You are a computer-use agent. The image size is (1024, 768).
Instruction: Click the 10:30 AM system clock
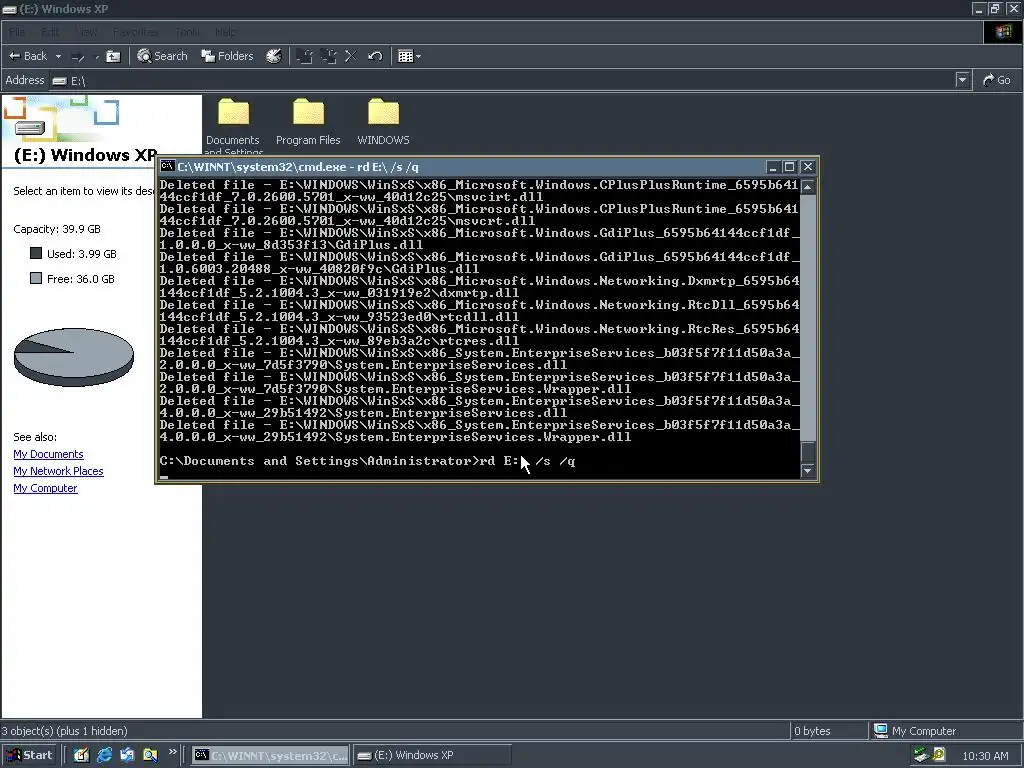coord(985,756)
